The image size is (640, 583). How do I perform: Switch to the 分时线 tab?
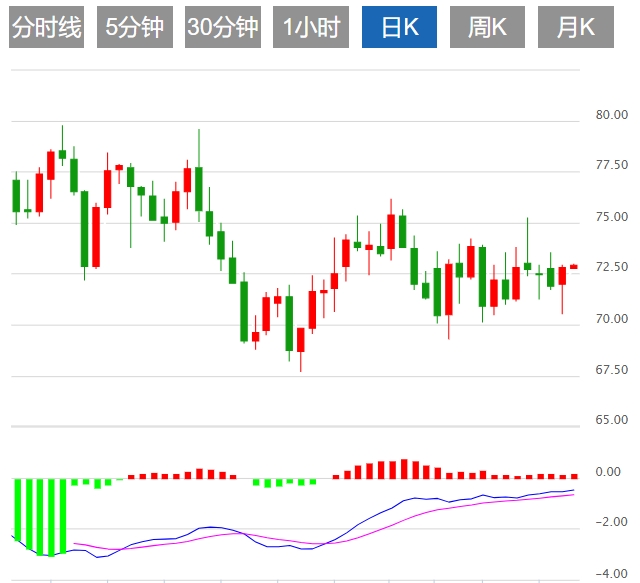click(x=47, y=28)
